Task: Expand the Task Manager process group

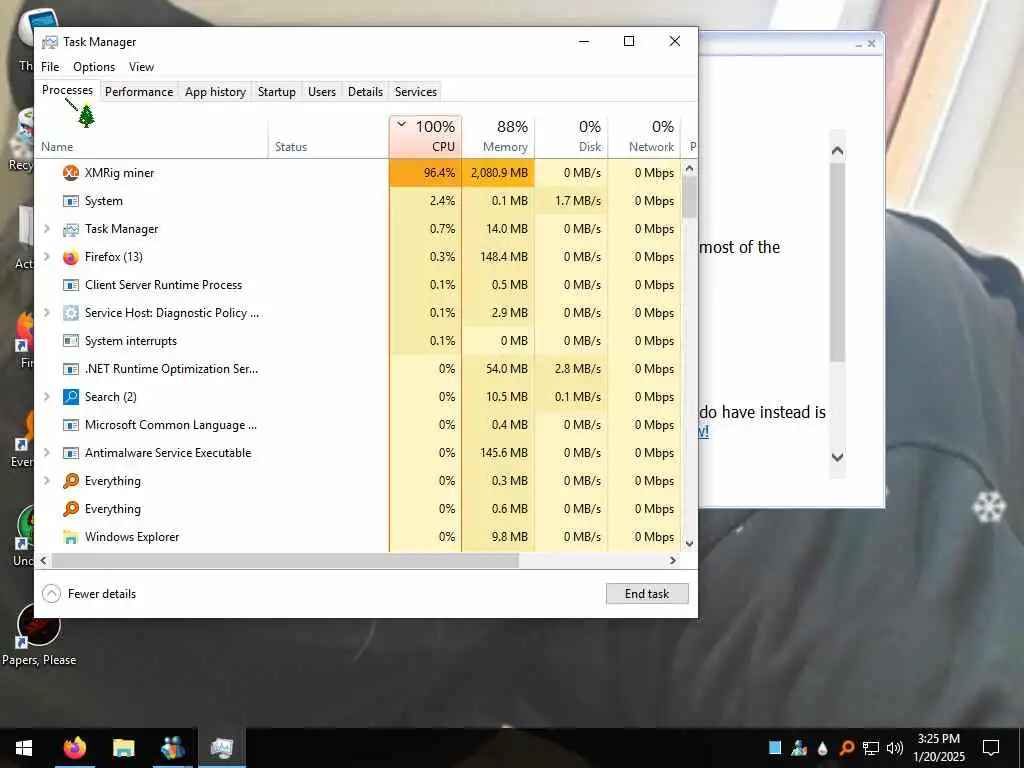Action: coord(46,229)
